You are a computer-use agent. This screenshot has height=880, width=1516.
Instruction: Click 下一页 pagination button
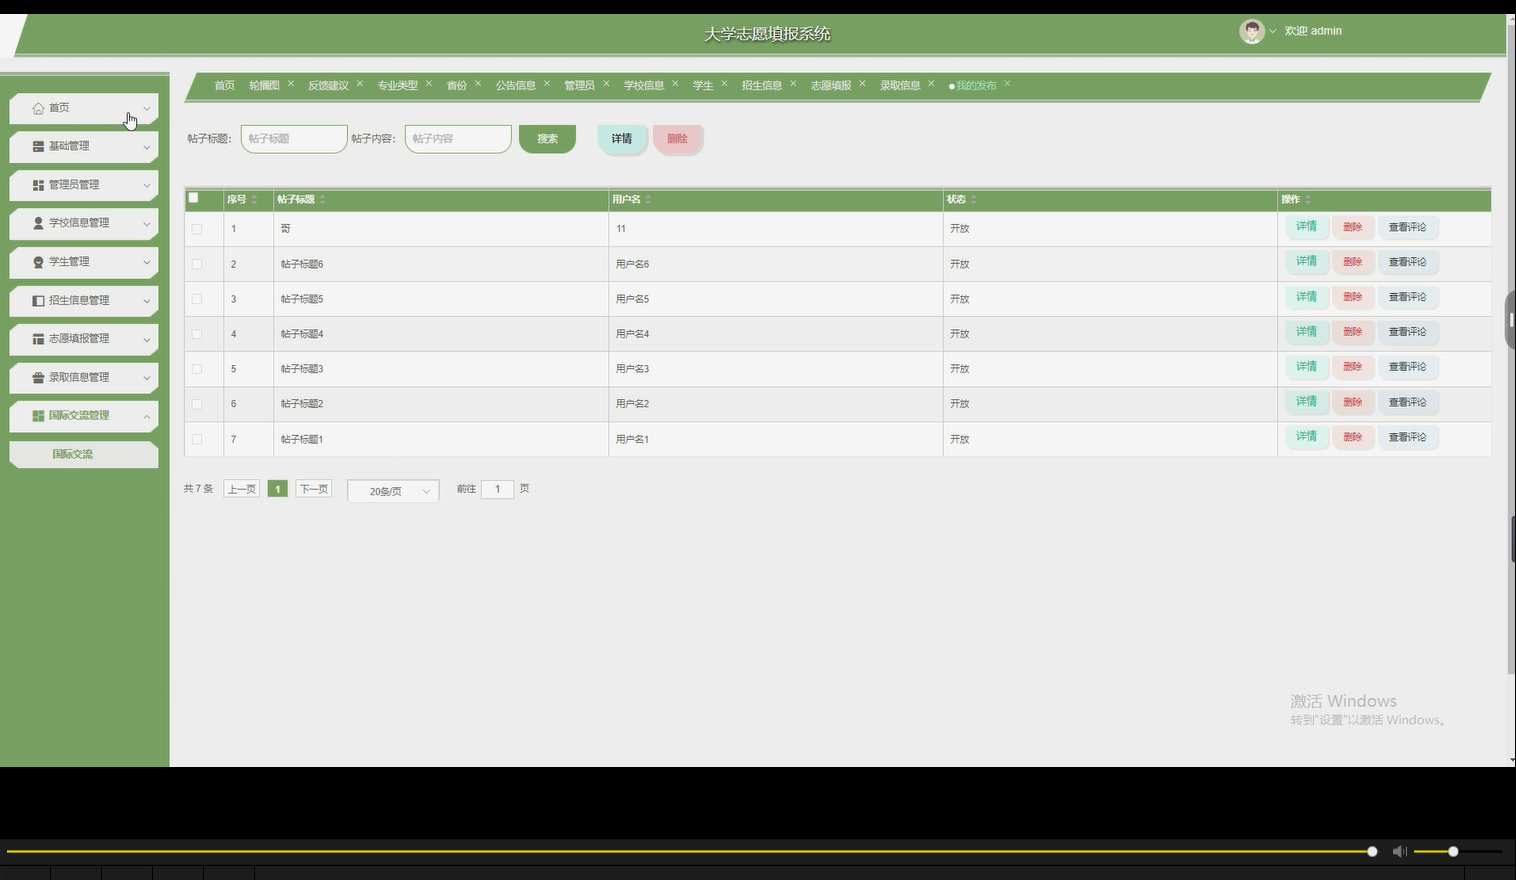point(314,489)
